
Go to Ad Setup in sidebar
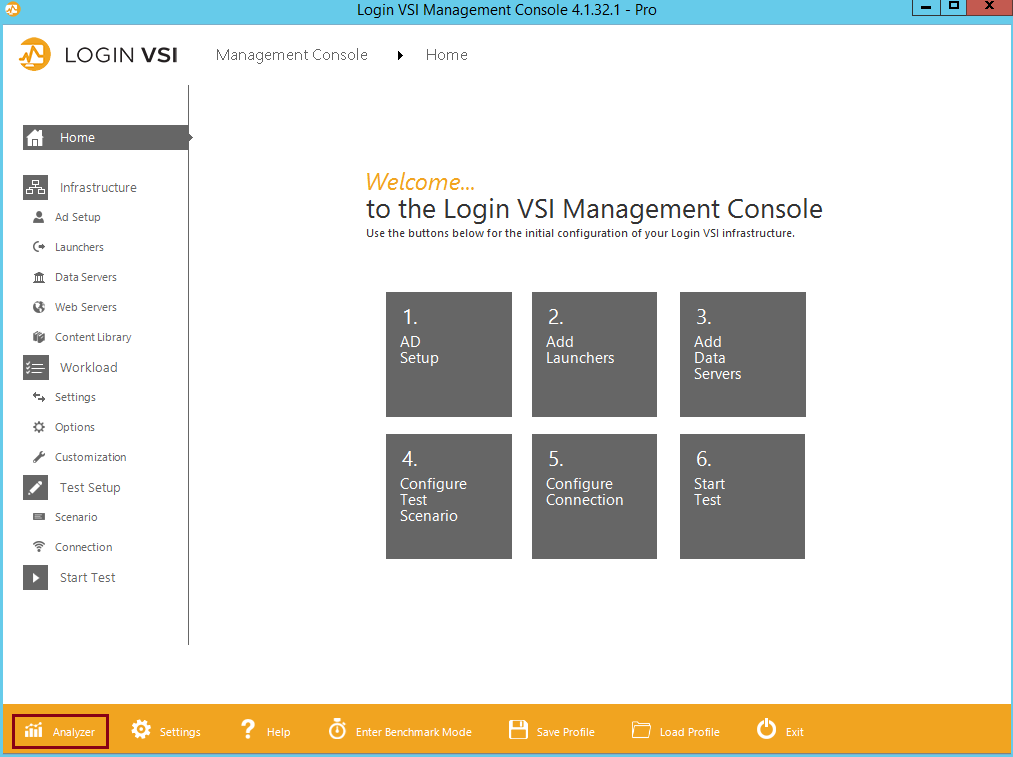(x=78, y=217)
